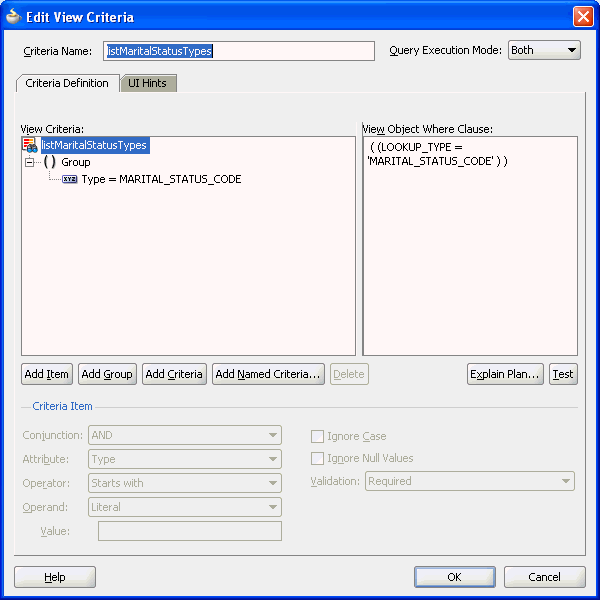Viewport: 600px width, 600px height.
Task: Collapse the Group tree node
Action: pos(30,162)
